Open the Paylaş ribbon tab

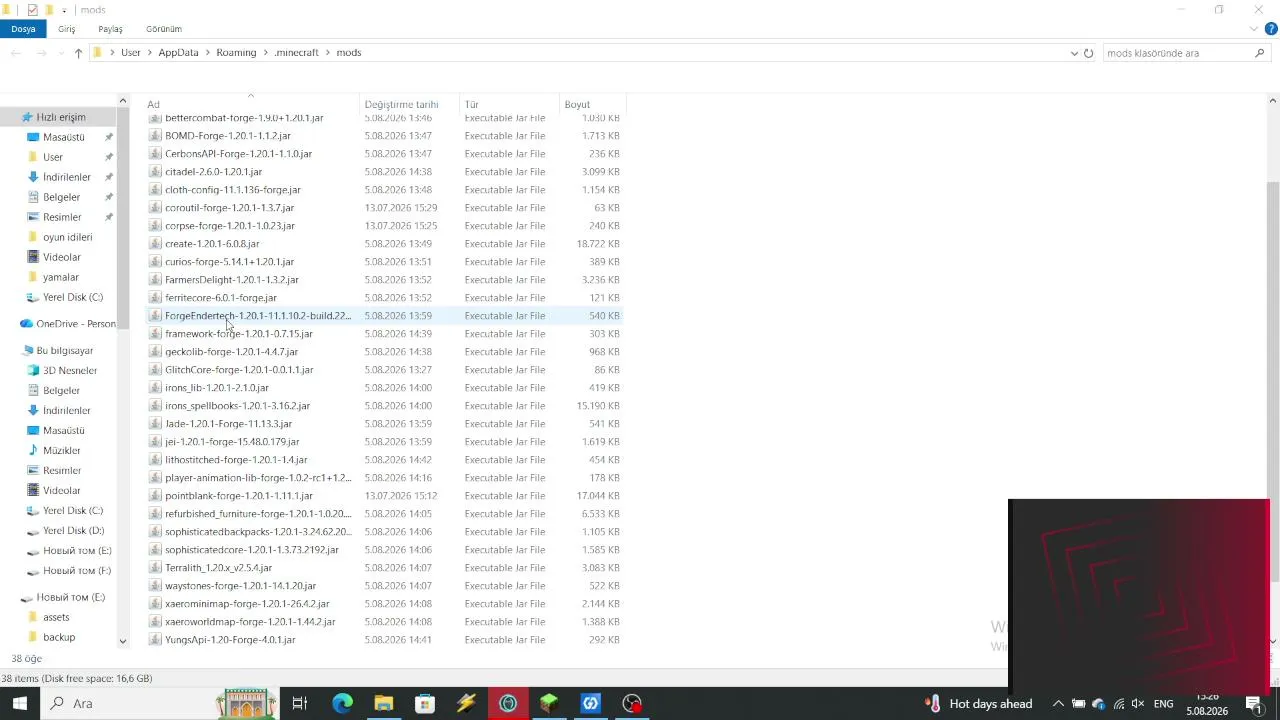pyautogui.click(x=110, y=29)
